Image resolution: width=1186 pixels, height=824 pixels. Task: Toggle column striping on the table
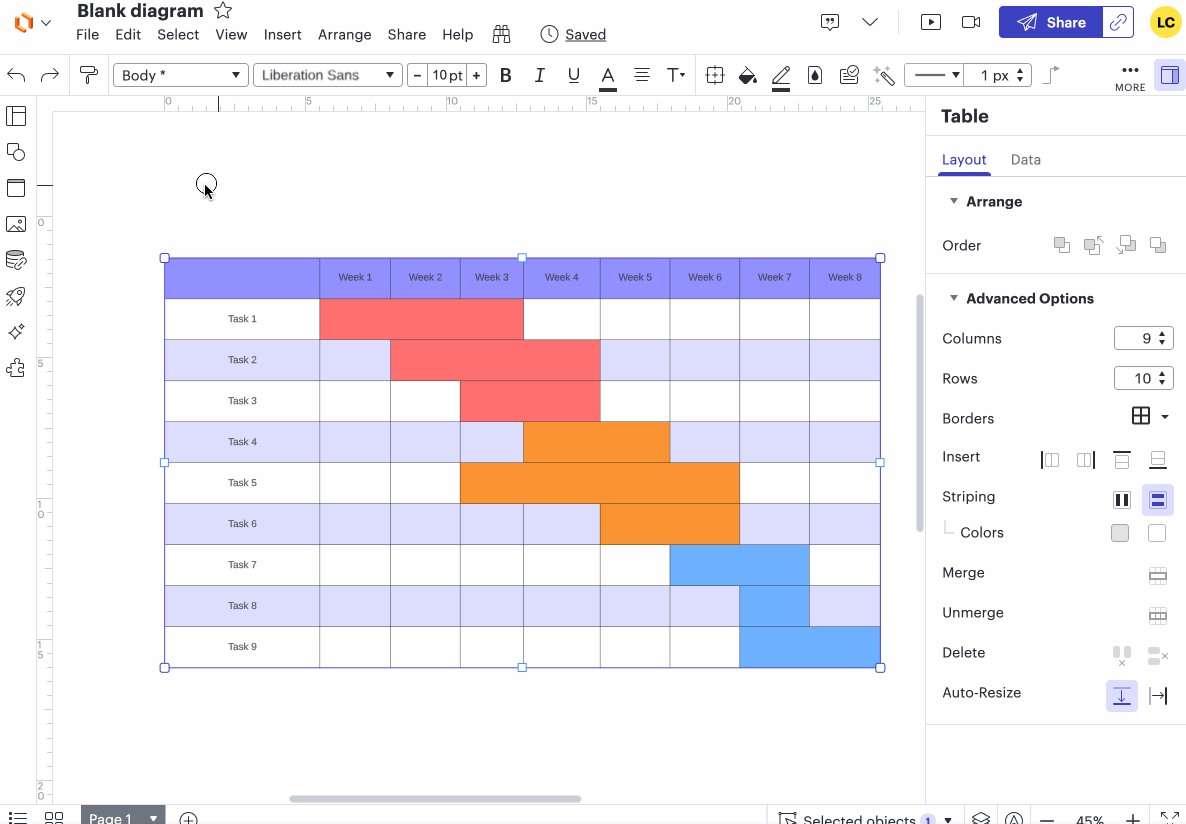[1121, 499]
